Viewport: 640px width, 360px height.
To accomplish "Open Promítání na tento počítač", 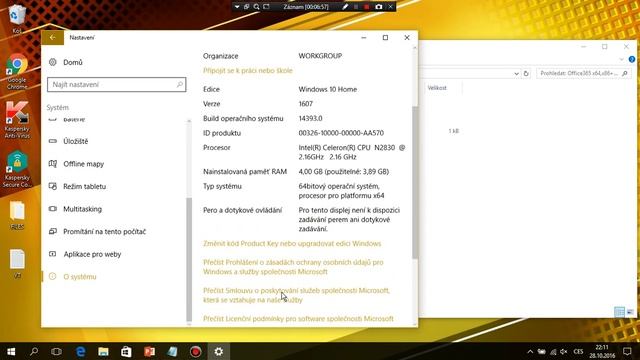I will pyautogui.click(x=104, y=231).
